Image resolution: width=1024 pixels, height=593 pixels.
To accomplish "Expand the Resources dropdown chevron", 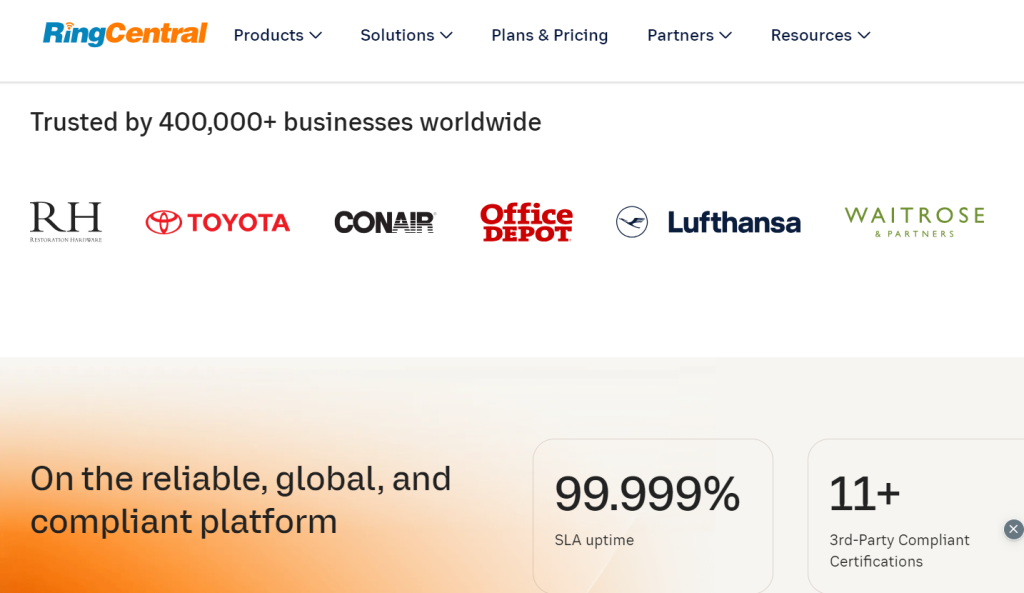I will [864, 35].
